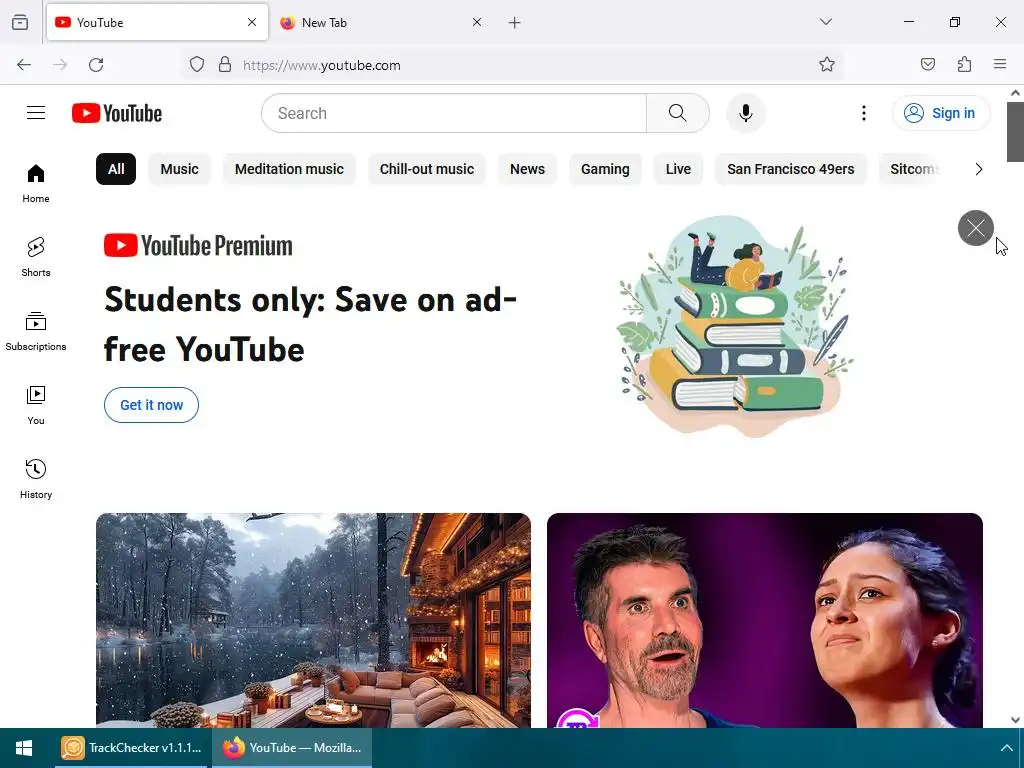
Task: Select the Meditation music chip
Action: point(289,169)
